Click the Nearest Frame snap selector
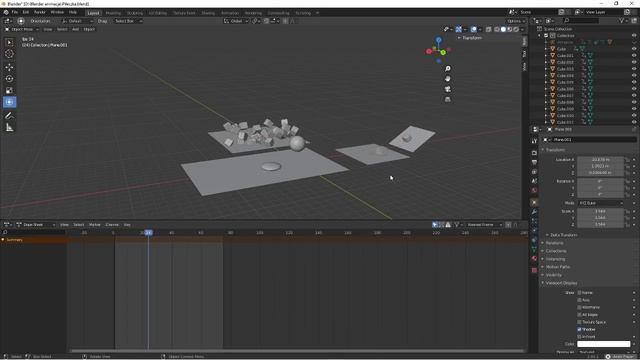640x360 pixels. click(x=484, y=225)
